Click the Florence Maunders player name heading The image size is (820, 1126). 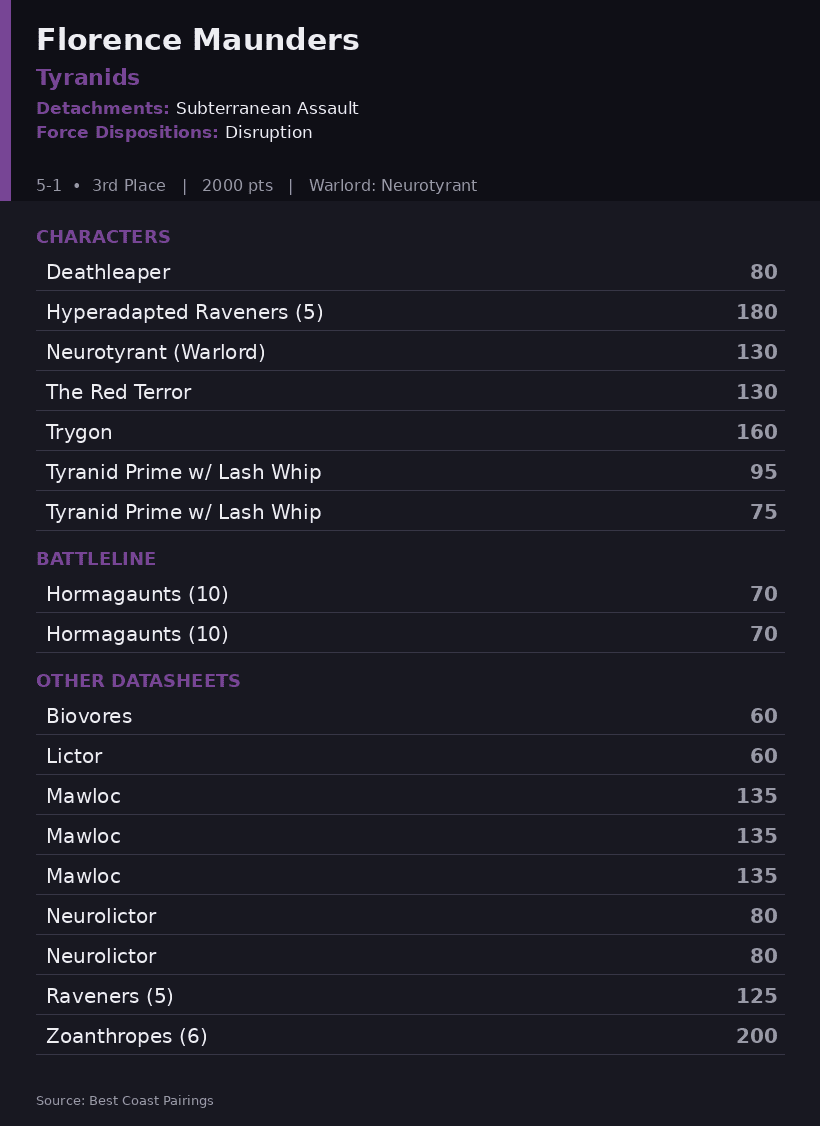tap(197, 40)
